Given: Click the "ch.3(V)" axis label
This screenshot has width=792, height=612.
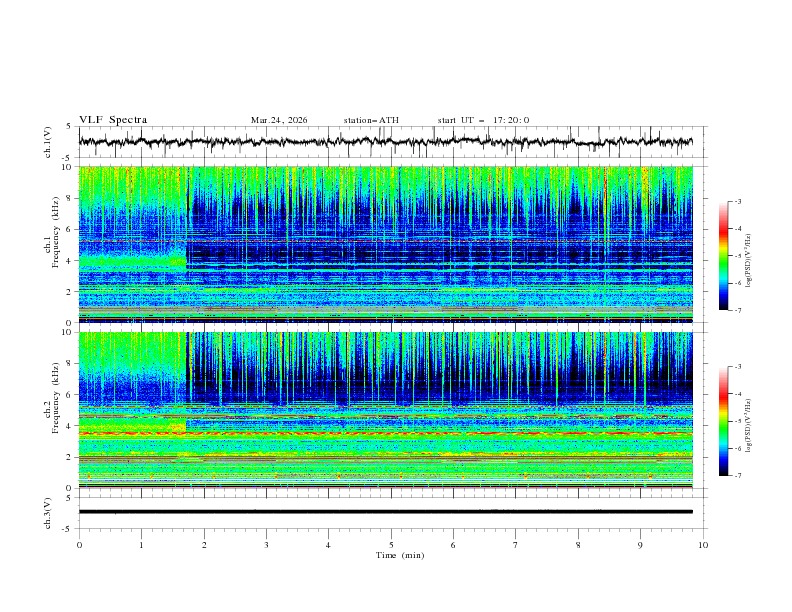Looking at the screenshot, I should (x=48, y=513).
